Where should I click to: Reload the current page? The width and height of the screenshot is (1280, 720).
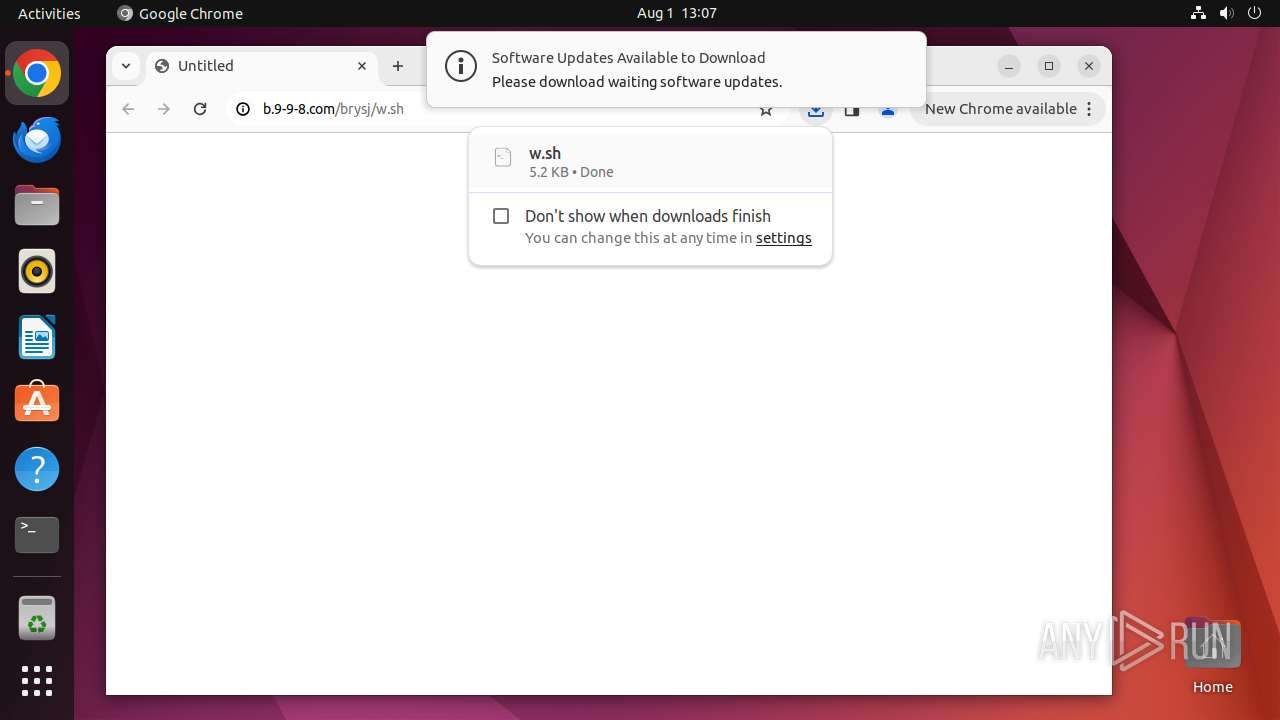coord(200,109)
